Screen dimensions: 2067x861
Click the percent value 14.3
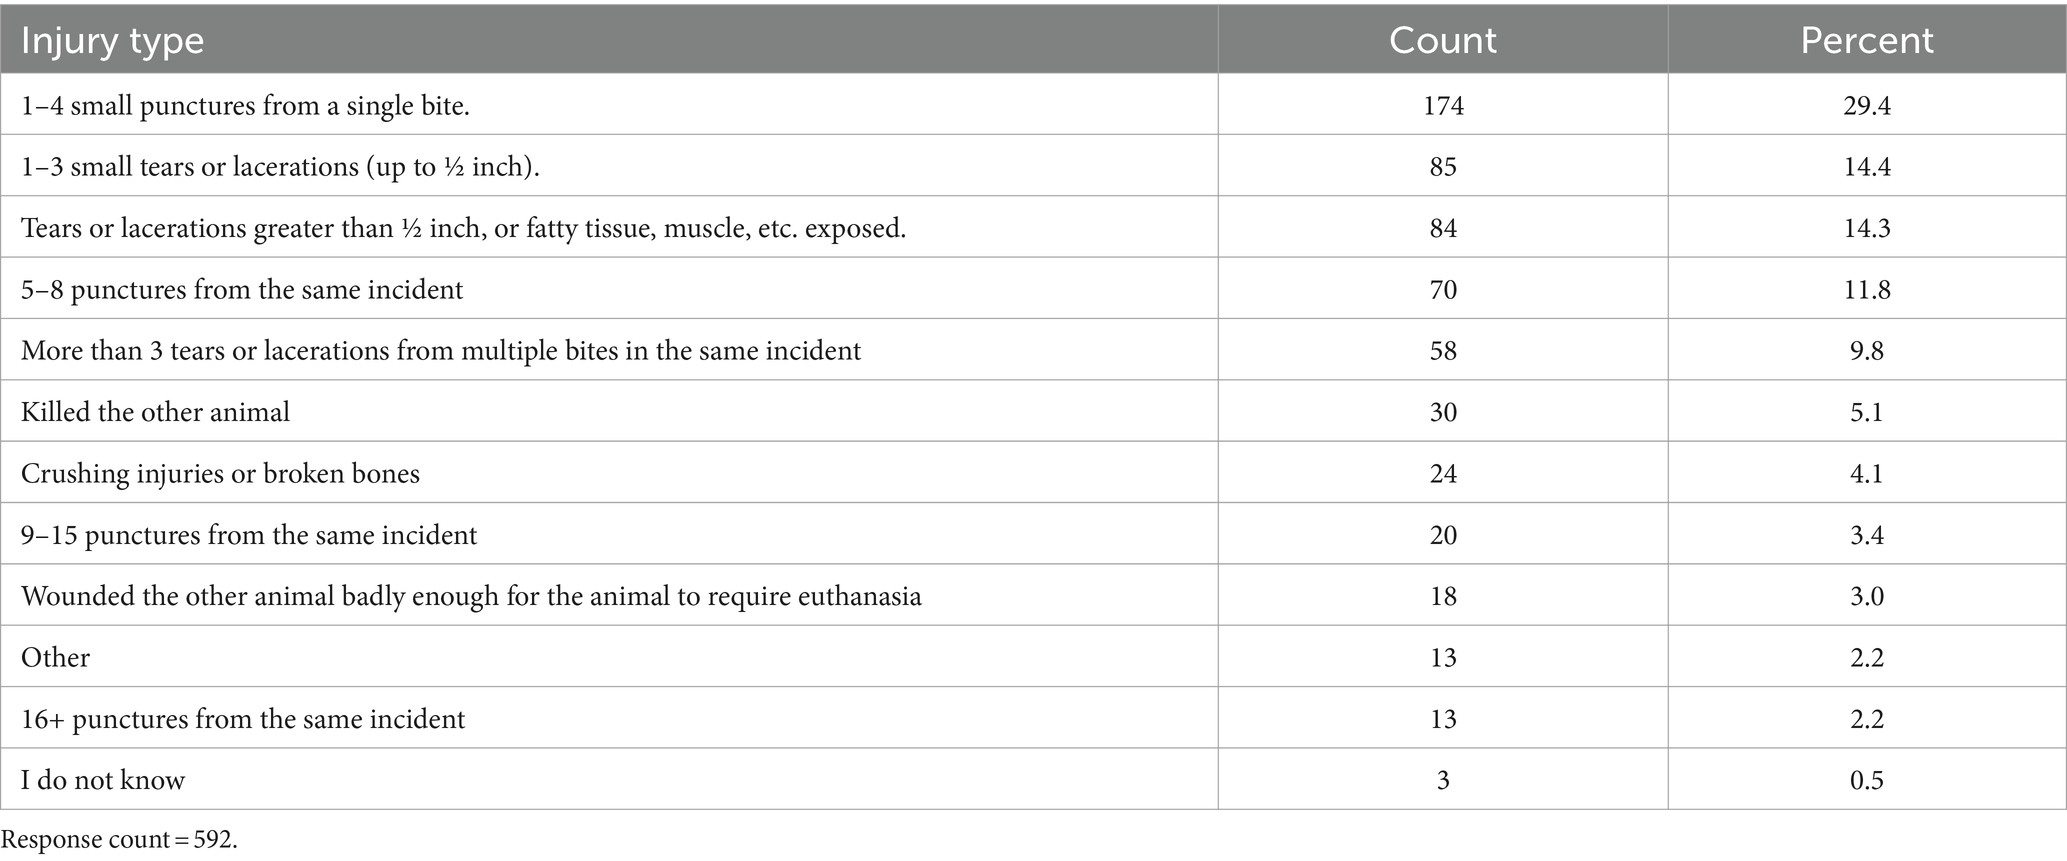pyautogui.click(x=1866, y=228)
